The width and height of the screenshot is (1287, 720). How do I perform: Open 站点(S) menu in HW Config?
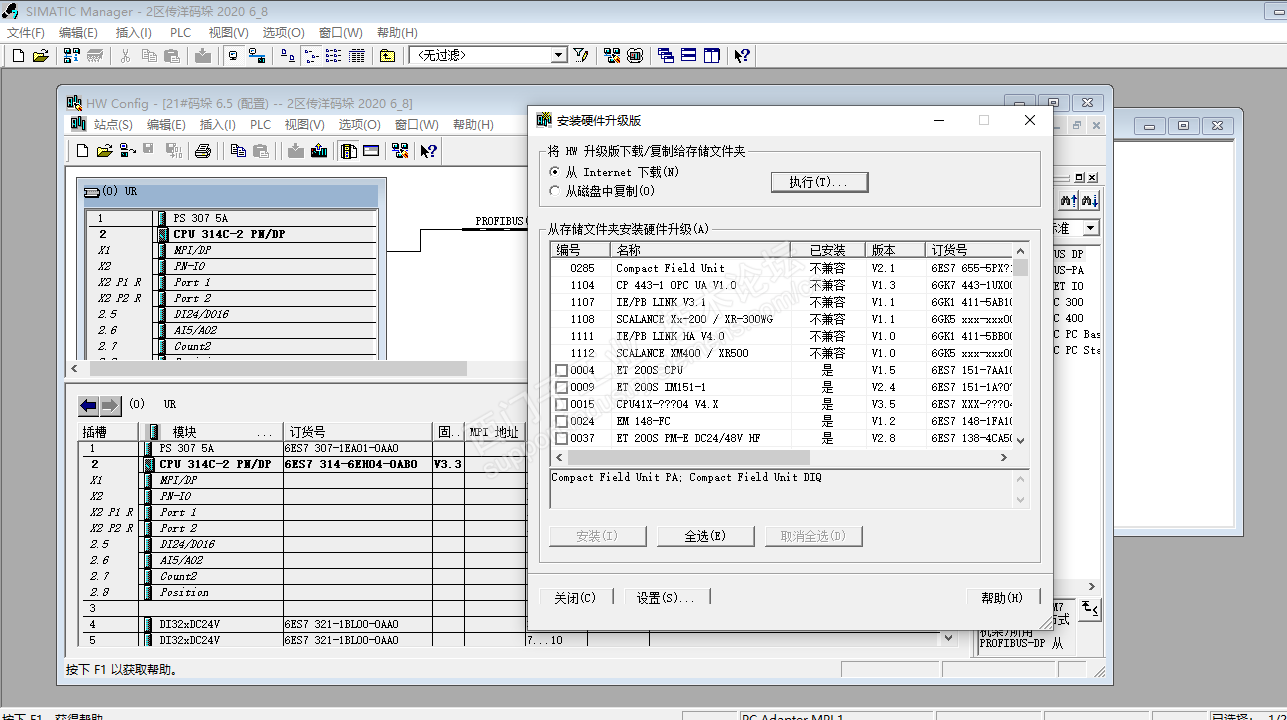point(113,125)
